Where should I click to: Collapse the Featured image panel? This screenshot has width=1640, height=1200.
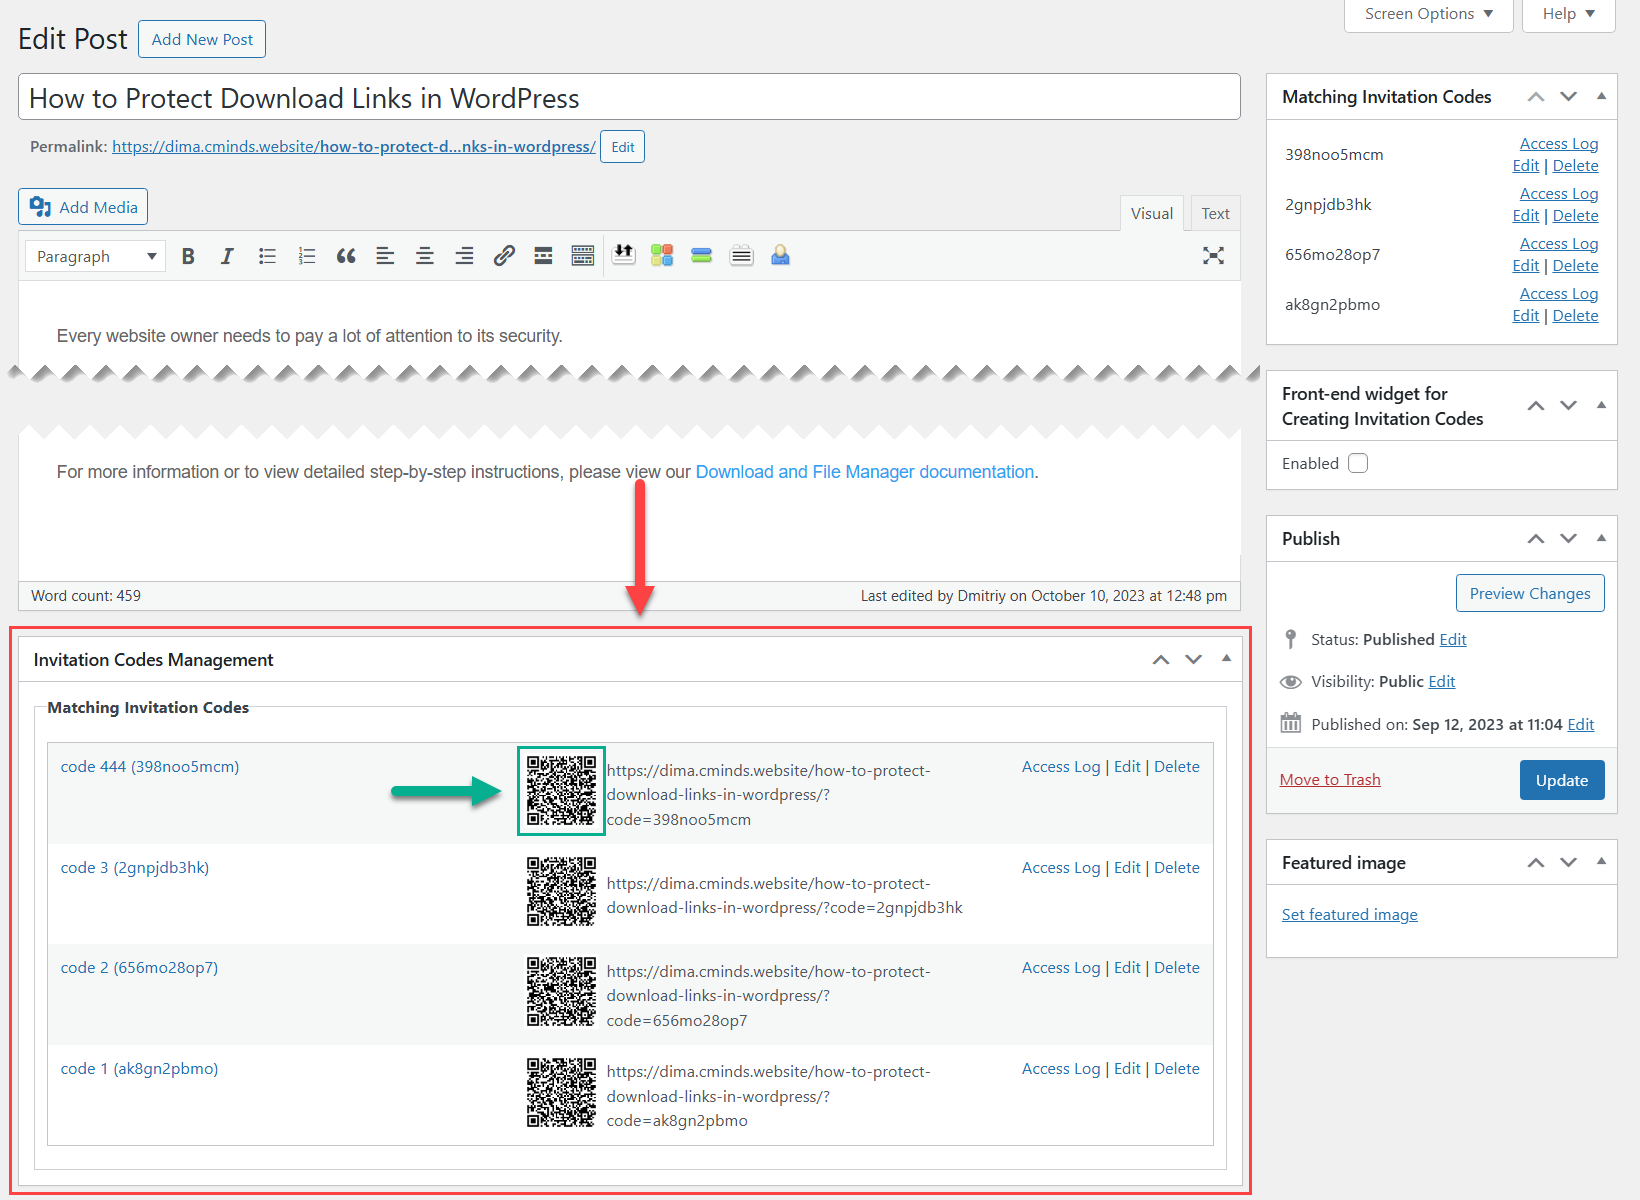coord(1601,863)
